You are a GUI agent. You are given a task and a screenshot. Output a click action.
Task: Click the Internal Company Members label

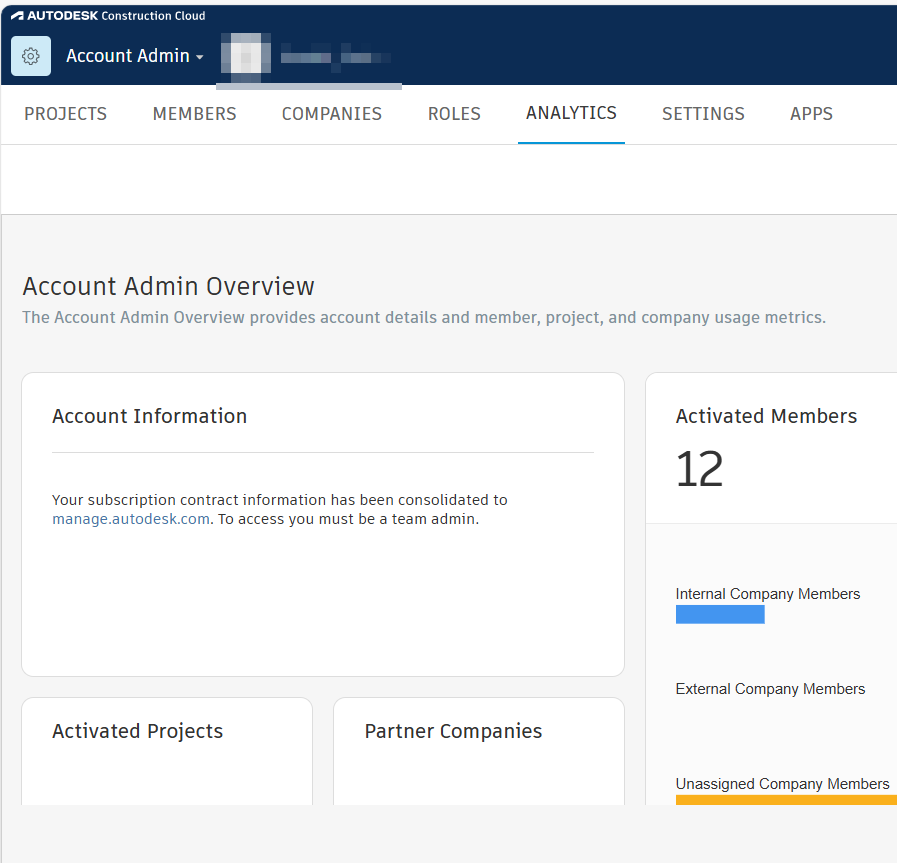point(768,594)
